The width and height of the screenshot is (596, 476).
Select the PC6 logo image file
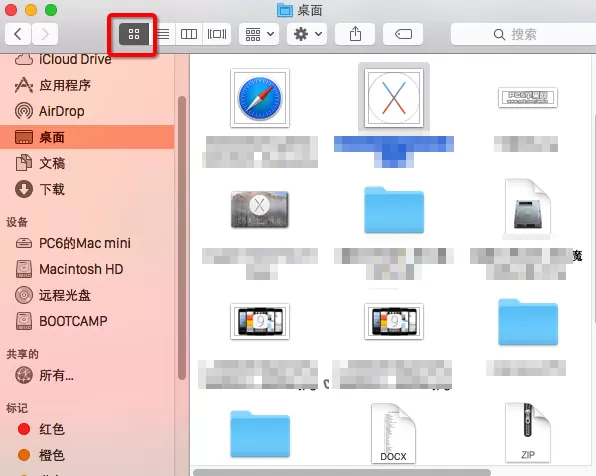(x=528, y=97)
